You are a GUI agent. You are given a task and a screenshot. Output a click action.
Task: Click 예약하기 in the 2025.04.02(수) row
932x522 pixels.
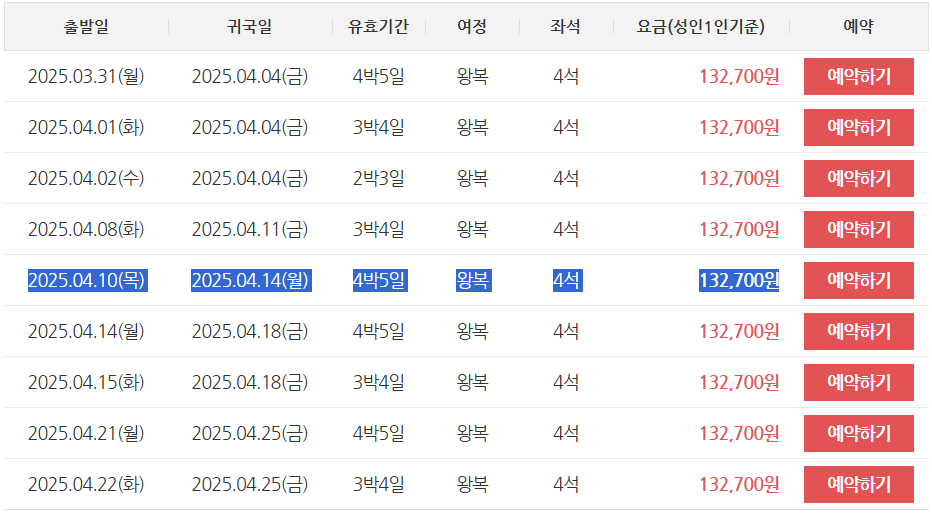click(858, 178)
